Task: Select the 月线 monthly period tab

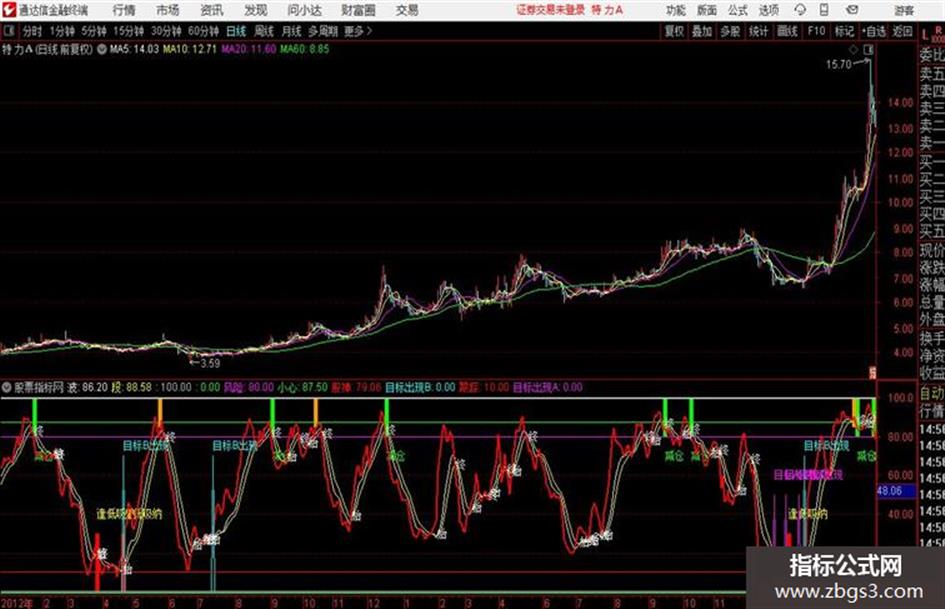Action: click(292, 31)
